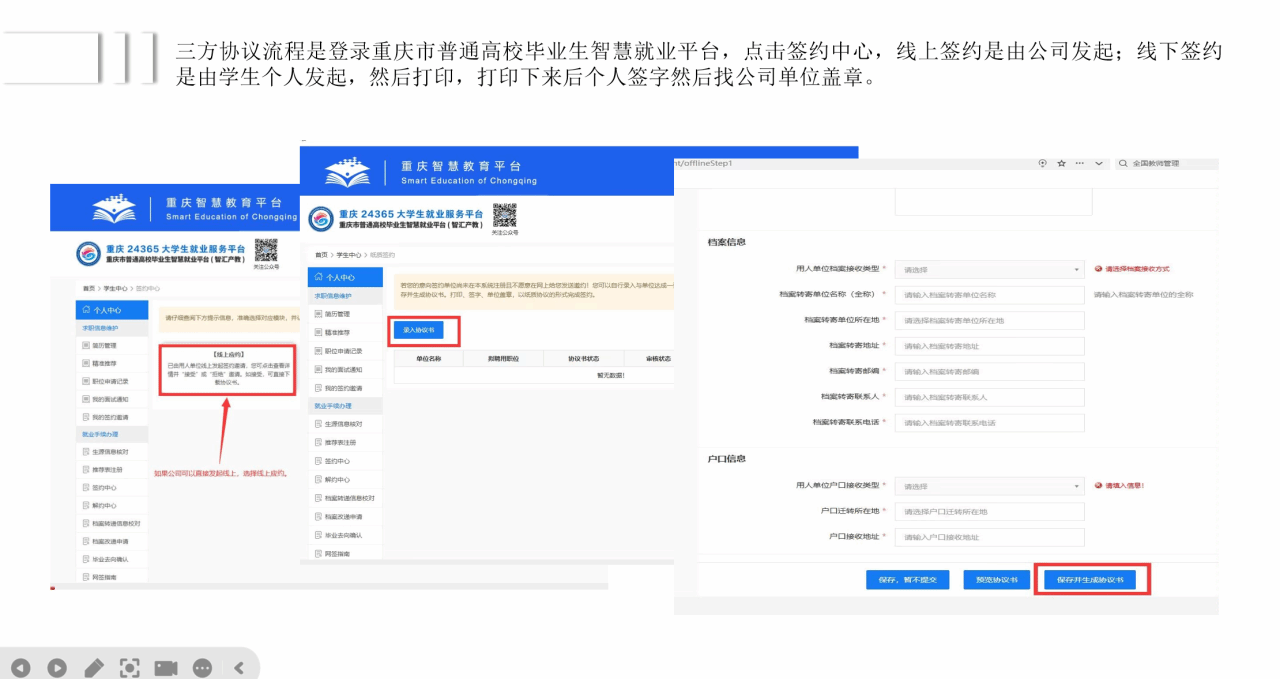Click 我的面试通知 icon on 纸质签约 page sidebar
Viewport: 1280px width, 679px height.
coord(318,369)
